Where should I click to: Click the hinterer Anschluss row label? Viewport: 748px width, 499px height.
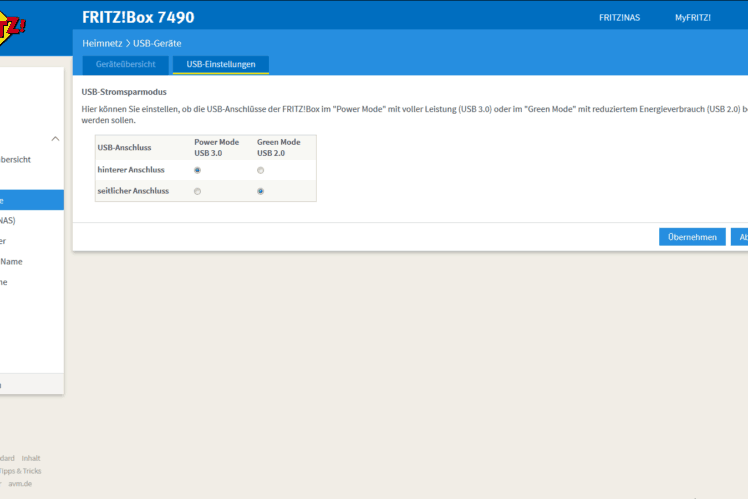(x=131, y=170)
